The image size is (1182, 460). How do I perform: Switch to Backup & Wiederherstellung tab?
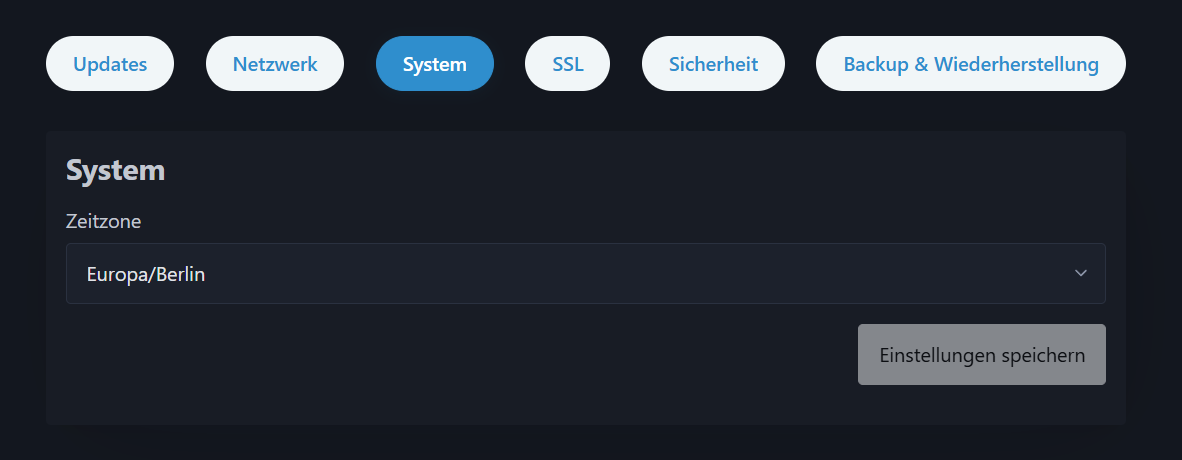971,64
